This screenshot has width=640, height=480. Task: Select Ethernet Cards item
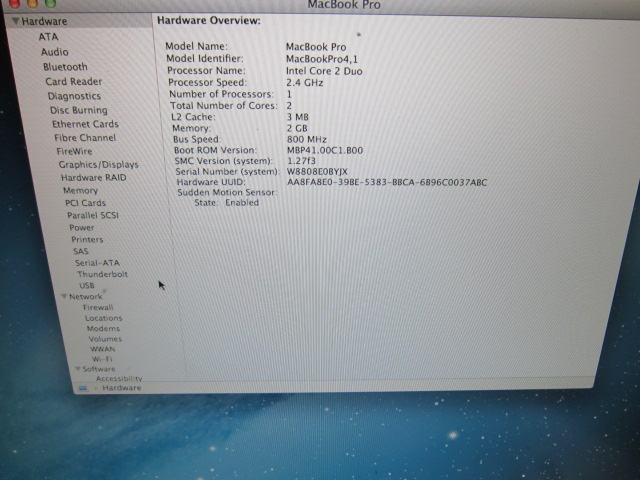85,124
